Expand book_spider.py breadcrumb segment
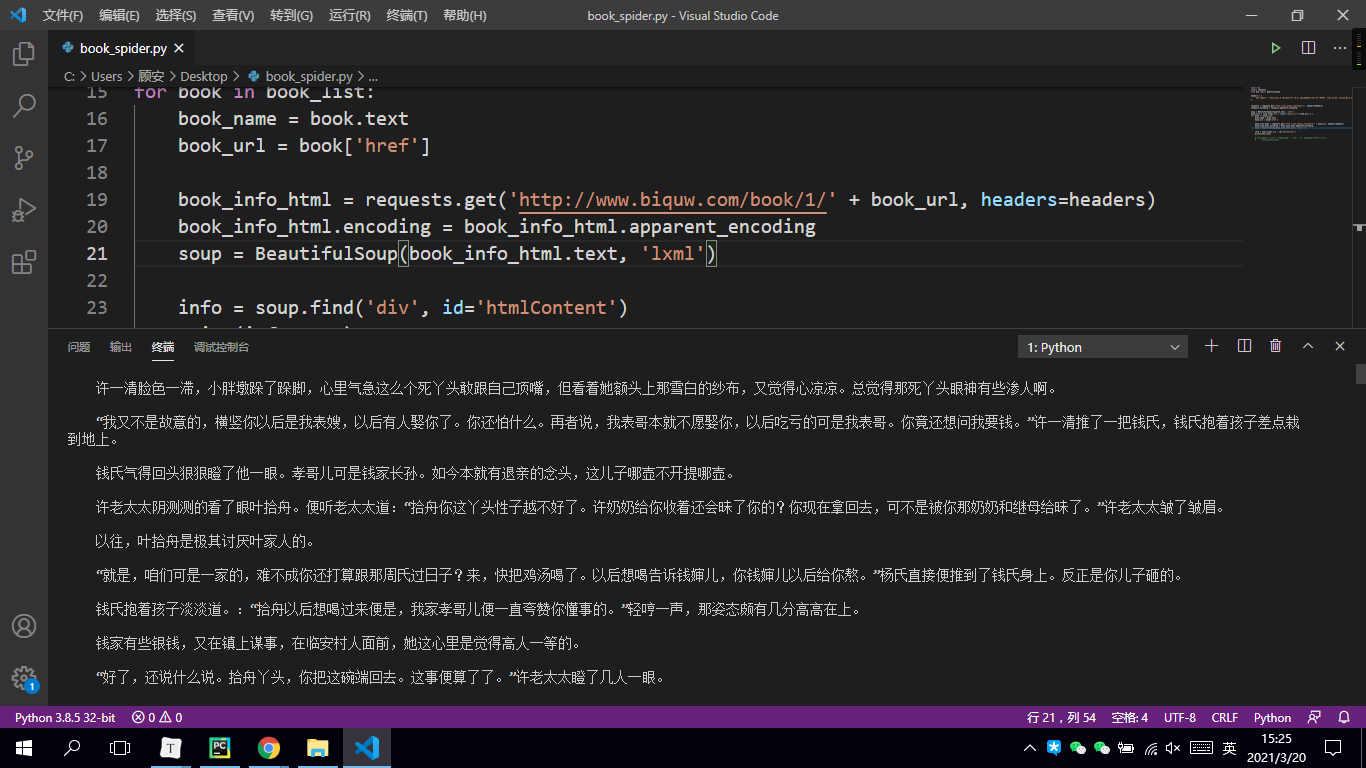 click(299, 76)
